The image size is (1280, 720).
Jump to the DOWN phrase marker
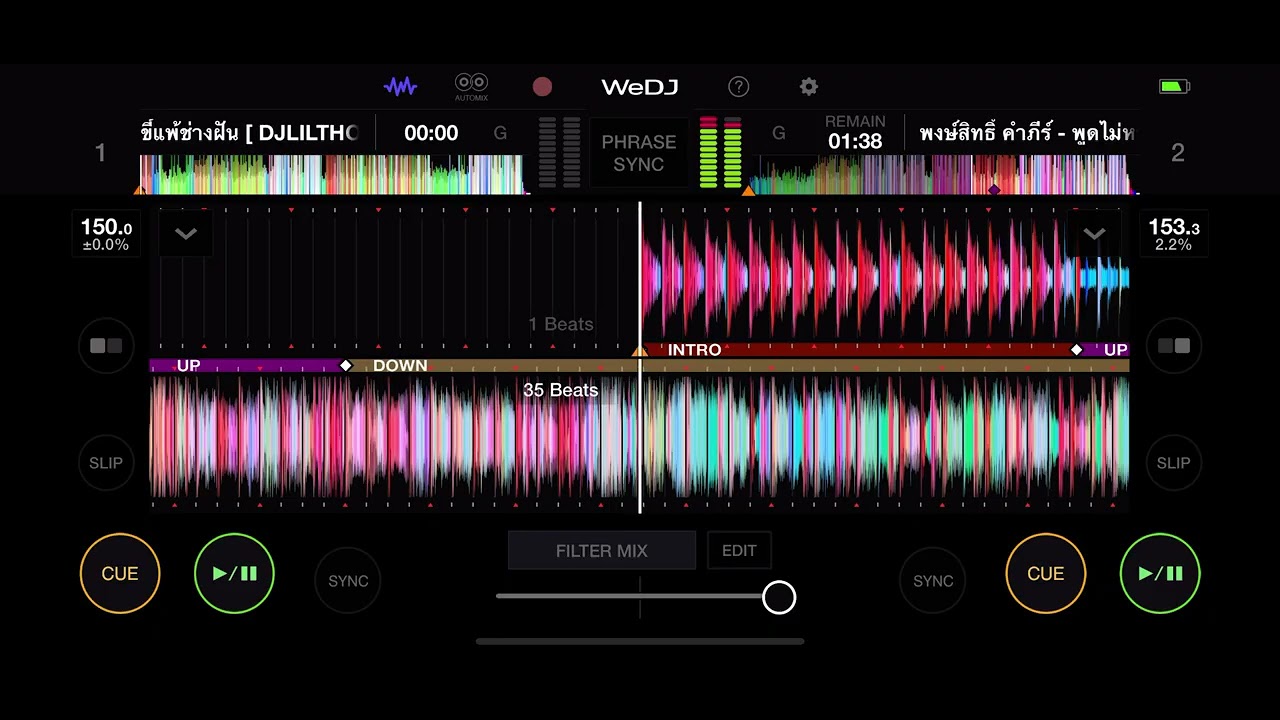[400, 366]
